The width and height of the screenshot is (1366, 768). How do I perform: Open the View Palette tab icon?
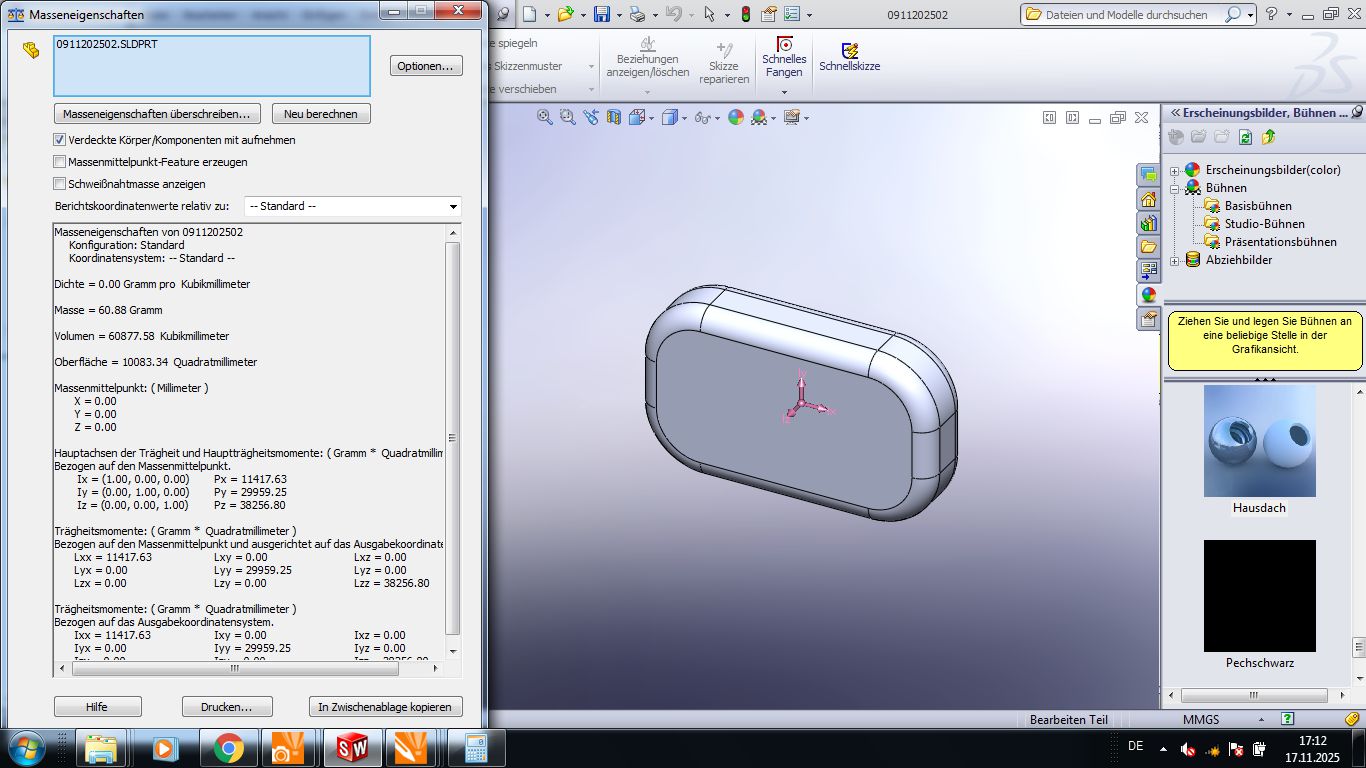click(x=1149, y=271)
